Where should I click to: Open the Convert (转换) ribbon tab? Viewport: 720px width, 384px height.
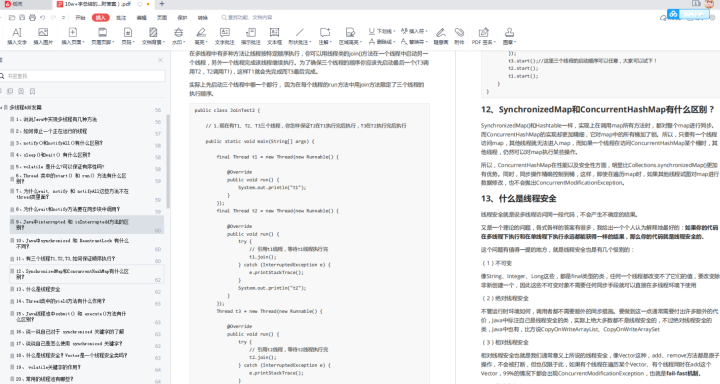(x=202, y=17)
